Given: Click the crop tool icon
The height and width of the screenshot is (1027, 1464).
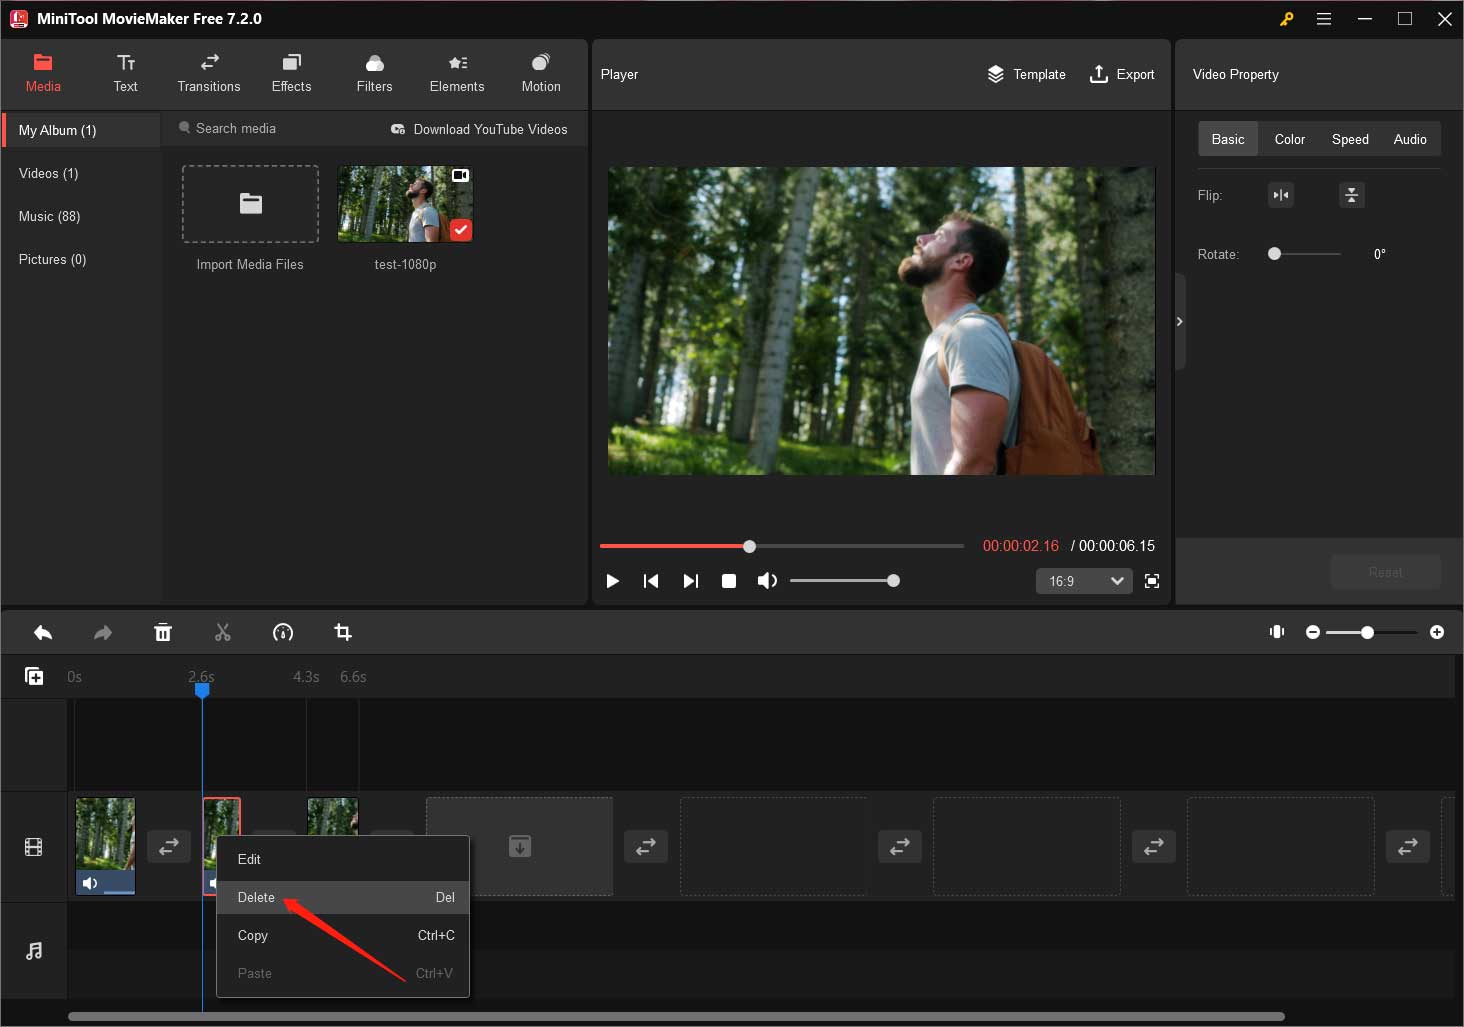Looking at the screenshot, I should 343,632.
